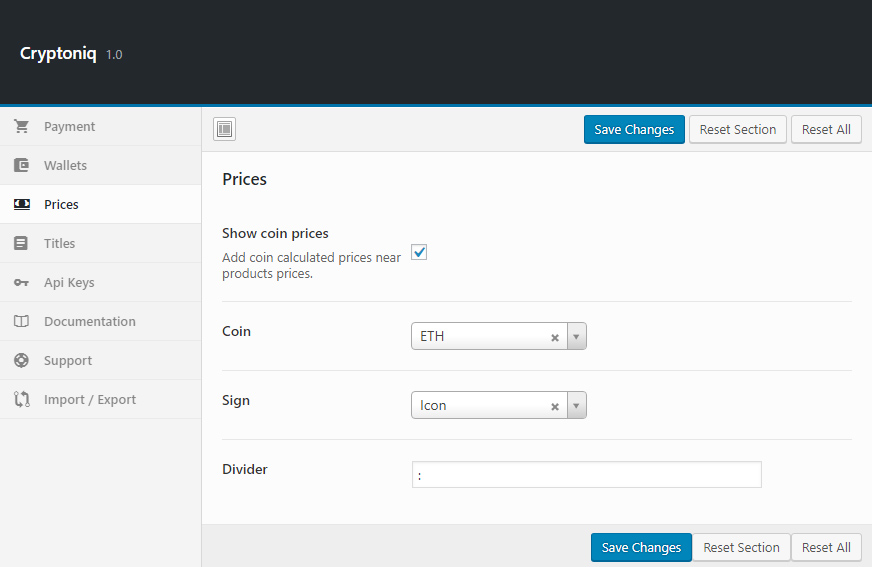Open the Wallets settings tab
This screenshot has width=872, height=567.
coord(65,166)
